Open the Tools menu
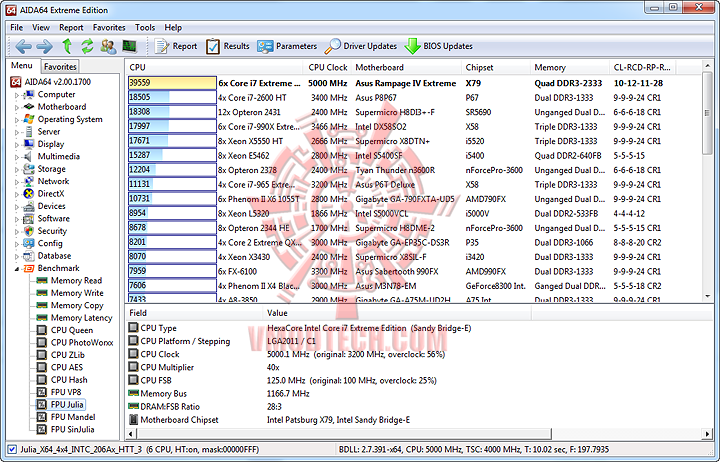 (145, 28)
